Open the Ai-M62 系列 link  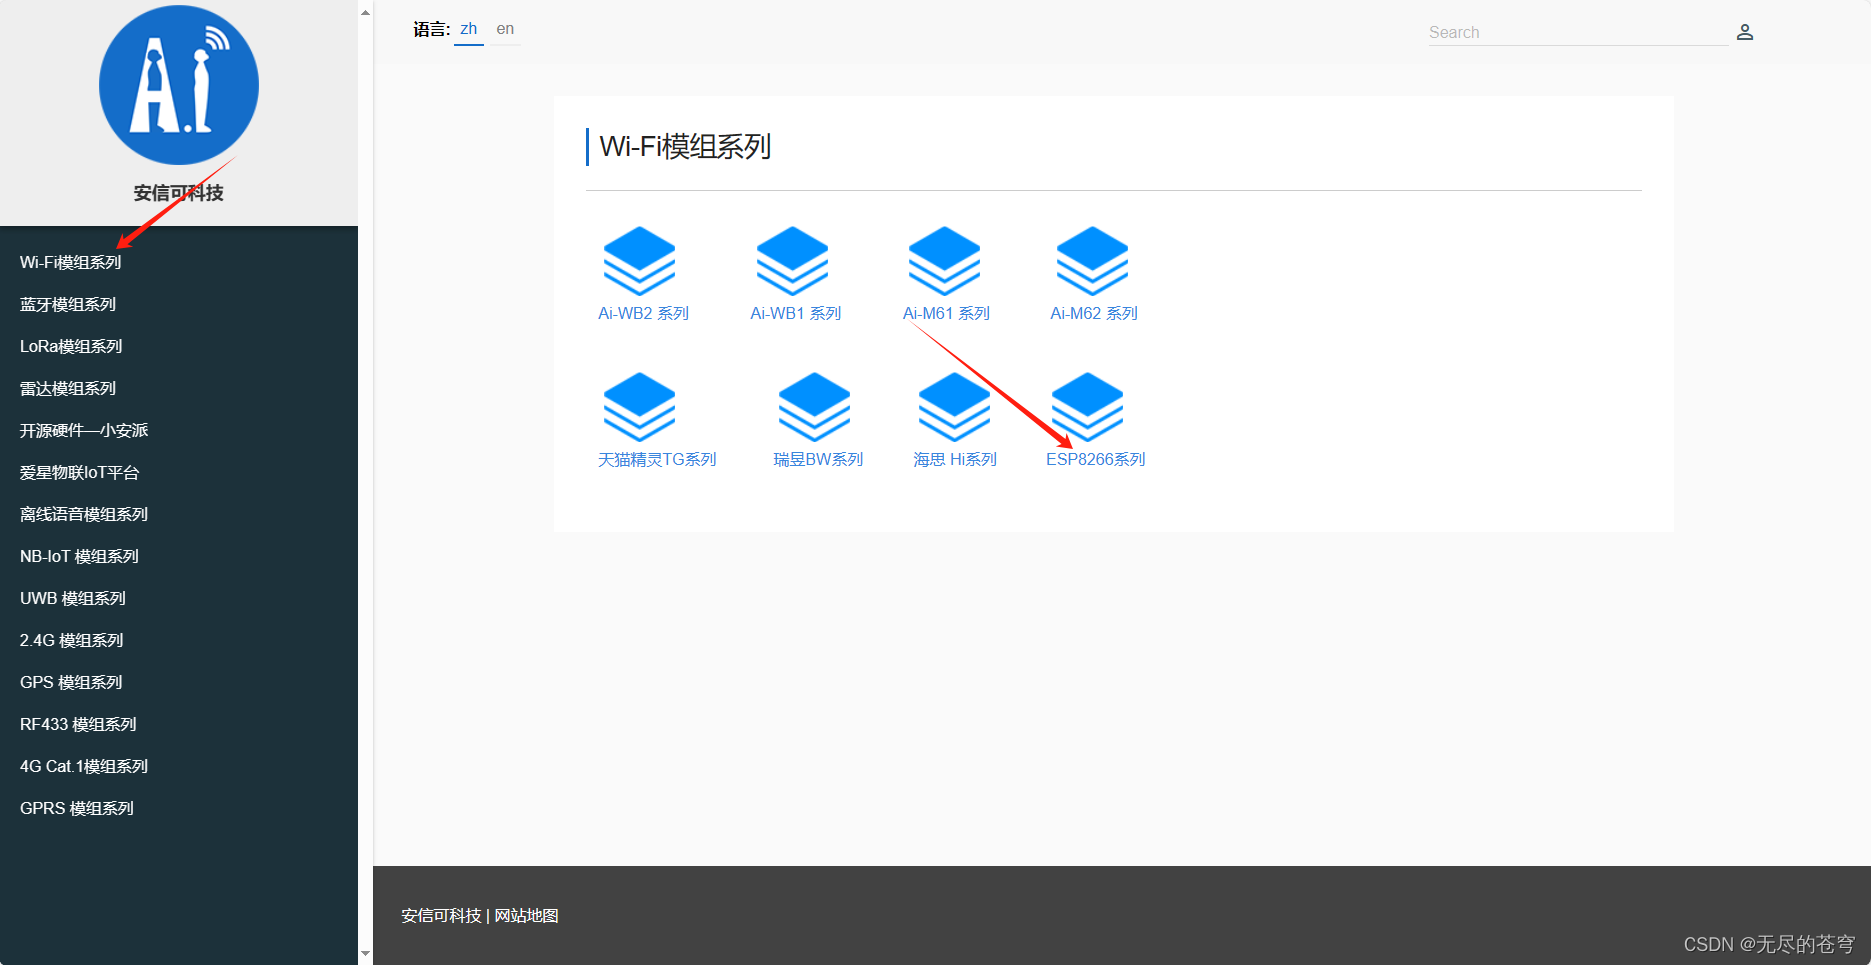coord(1094,313)
